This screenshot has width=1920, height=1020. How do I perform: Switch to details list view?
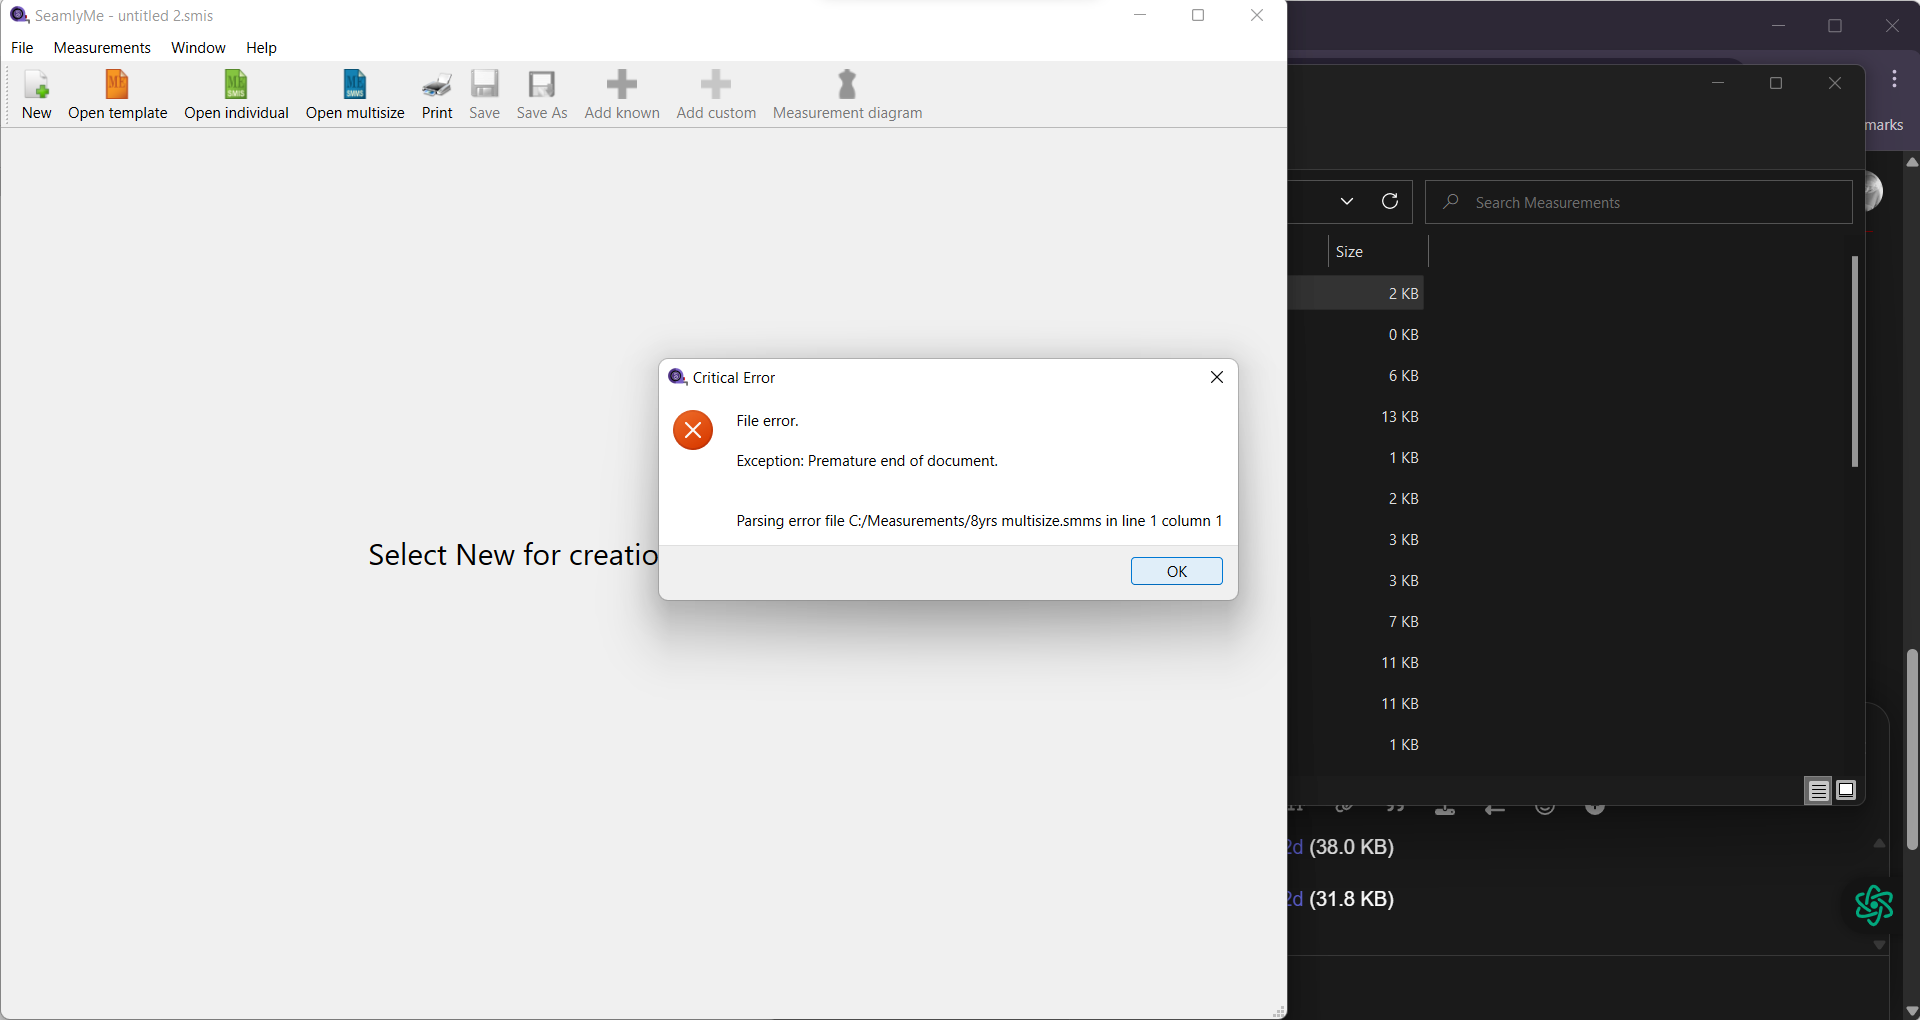click(x=1818, y=791)
